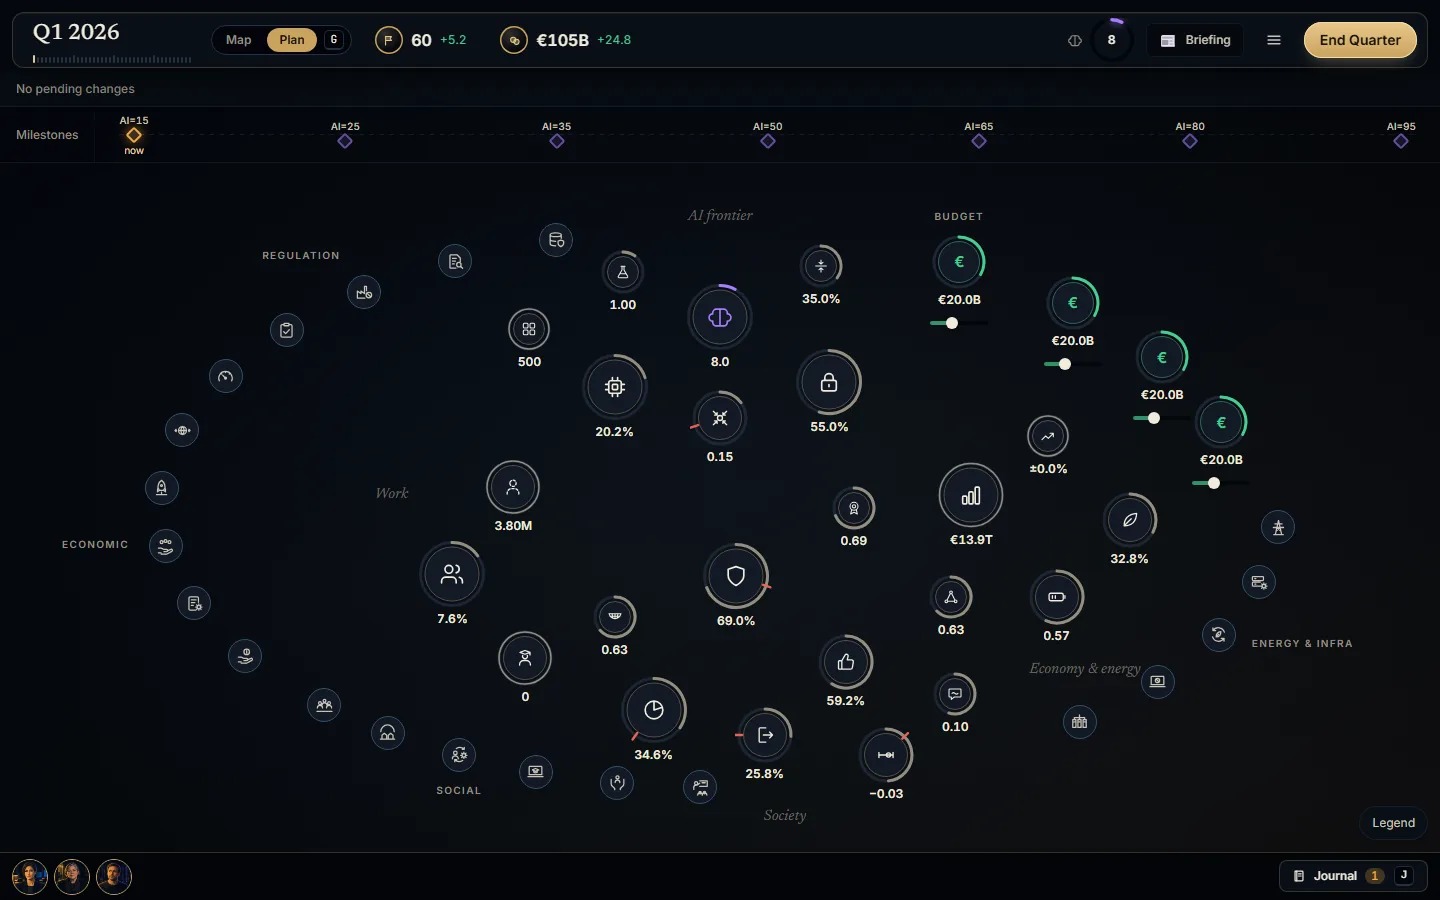Expand the Legend panel
The height and width of the screenshot is (900, 1440).
(1393, 822)
